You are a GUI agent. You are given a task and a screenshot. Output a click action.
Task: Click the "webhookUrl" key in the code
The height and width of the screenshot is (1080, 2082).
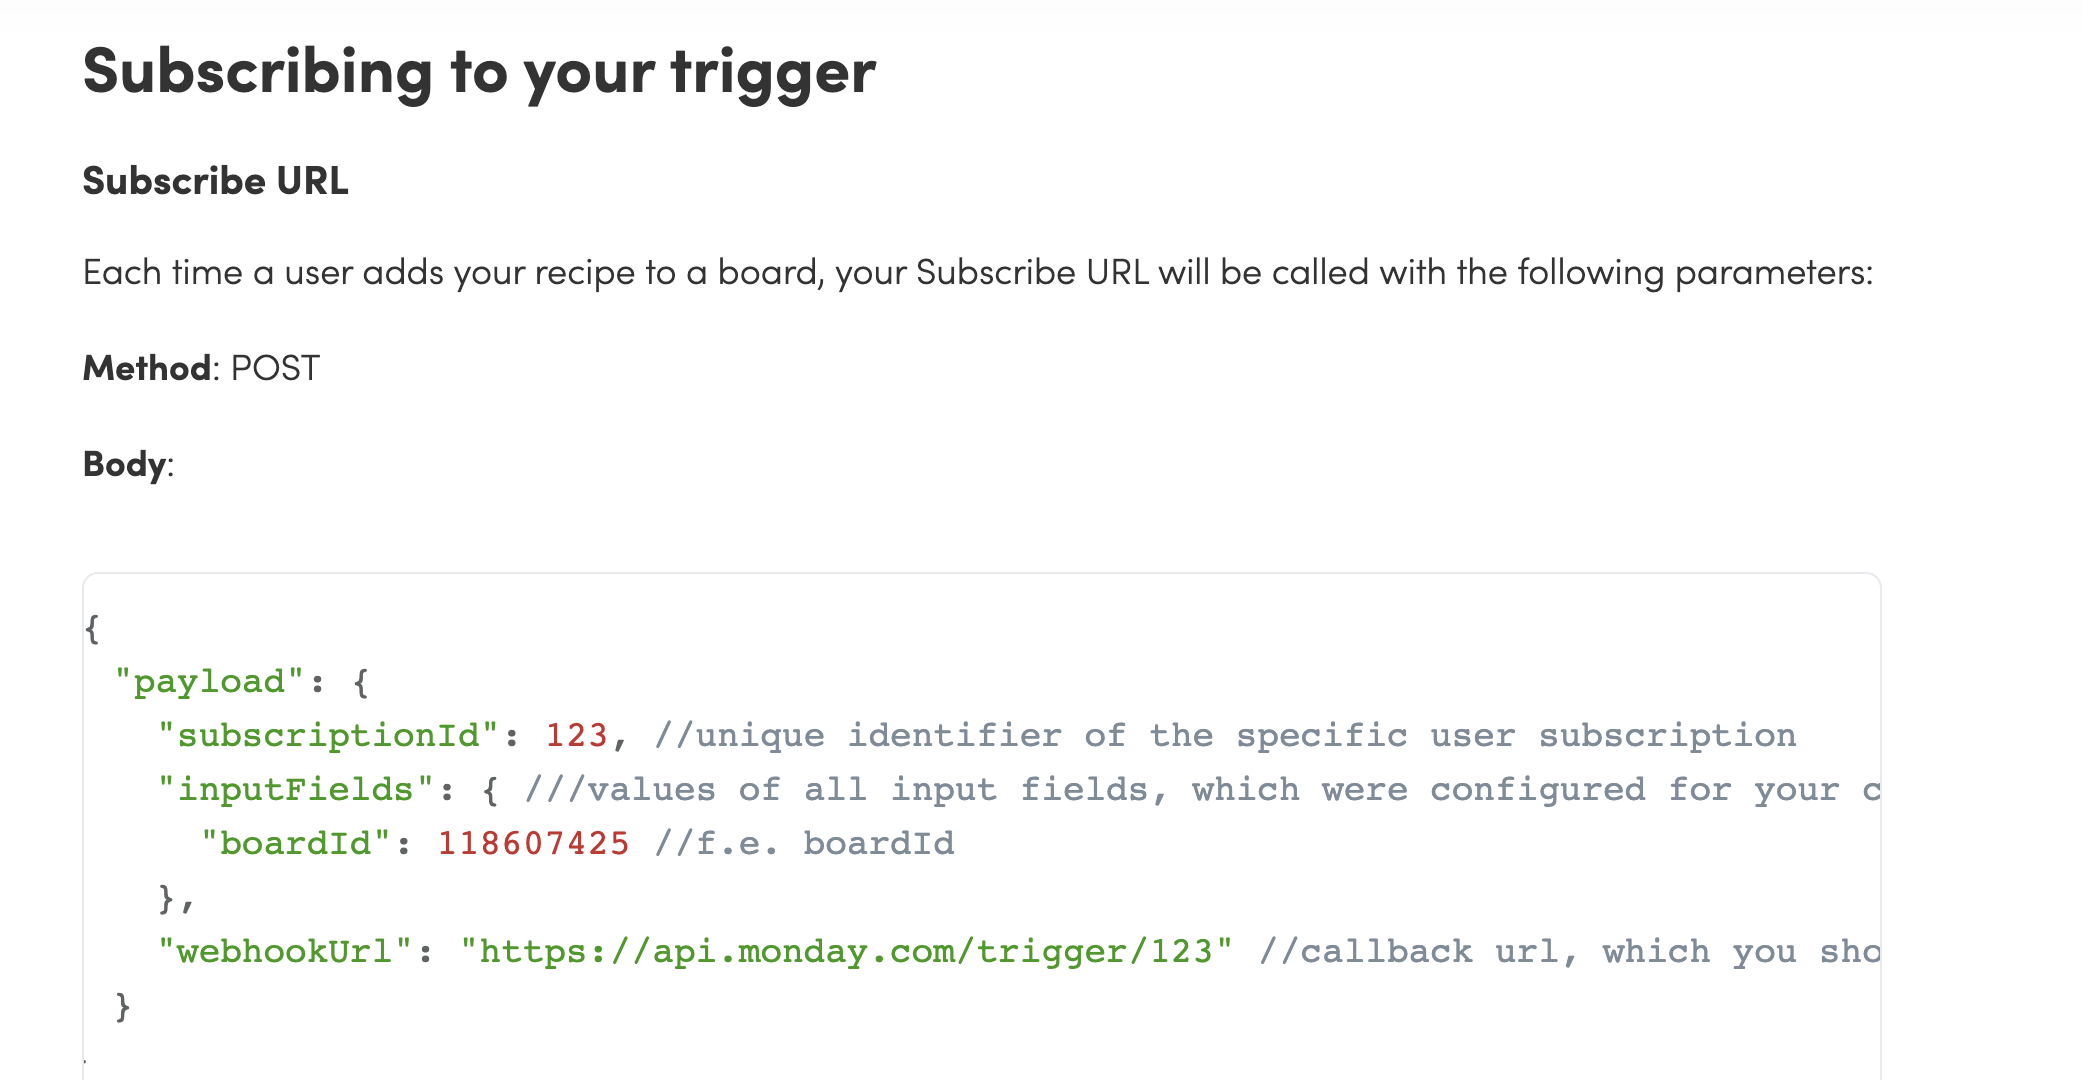285,951
